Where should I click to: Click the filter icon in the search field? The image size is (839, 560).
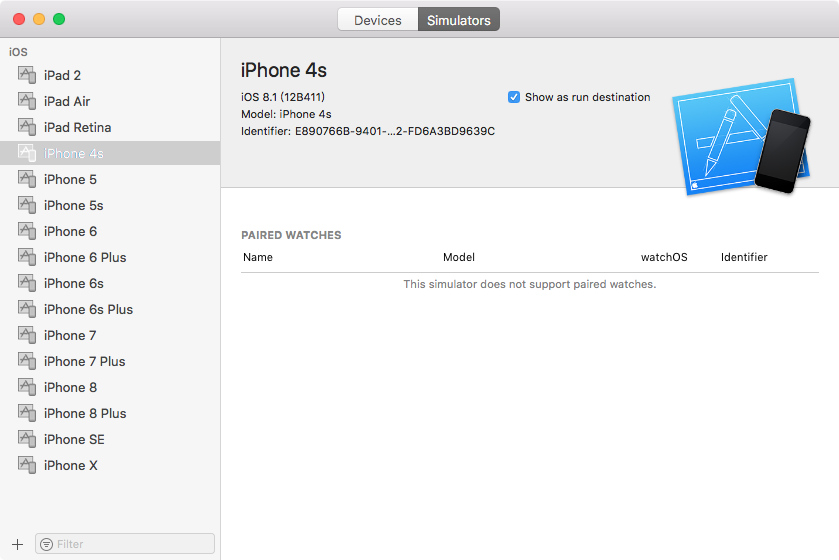pyautogui.click(x=47, y=544)
